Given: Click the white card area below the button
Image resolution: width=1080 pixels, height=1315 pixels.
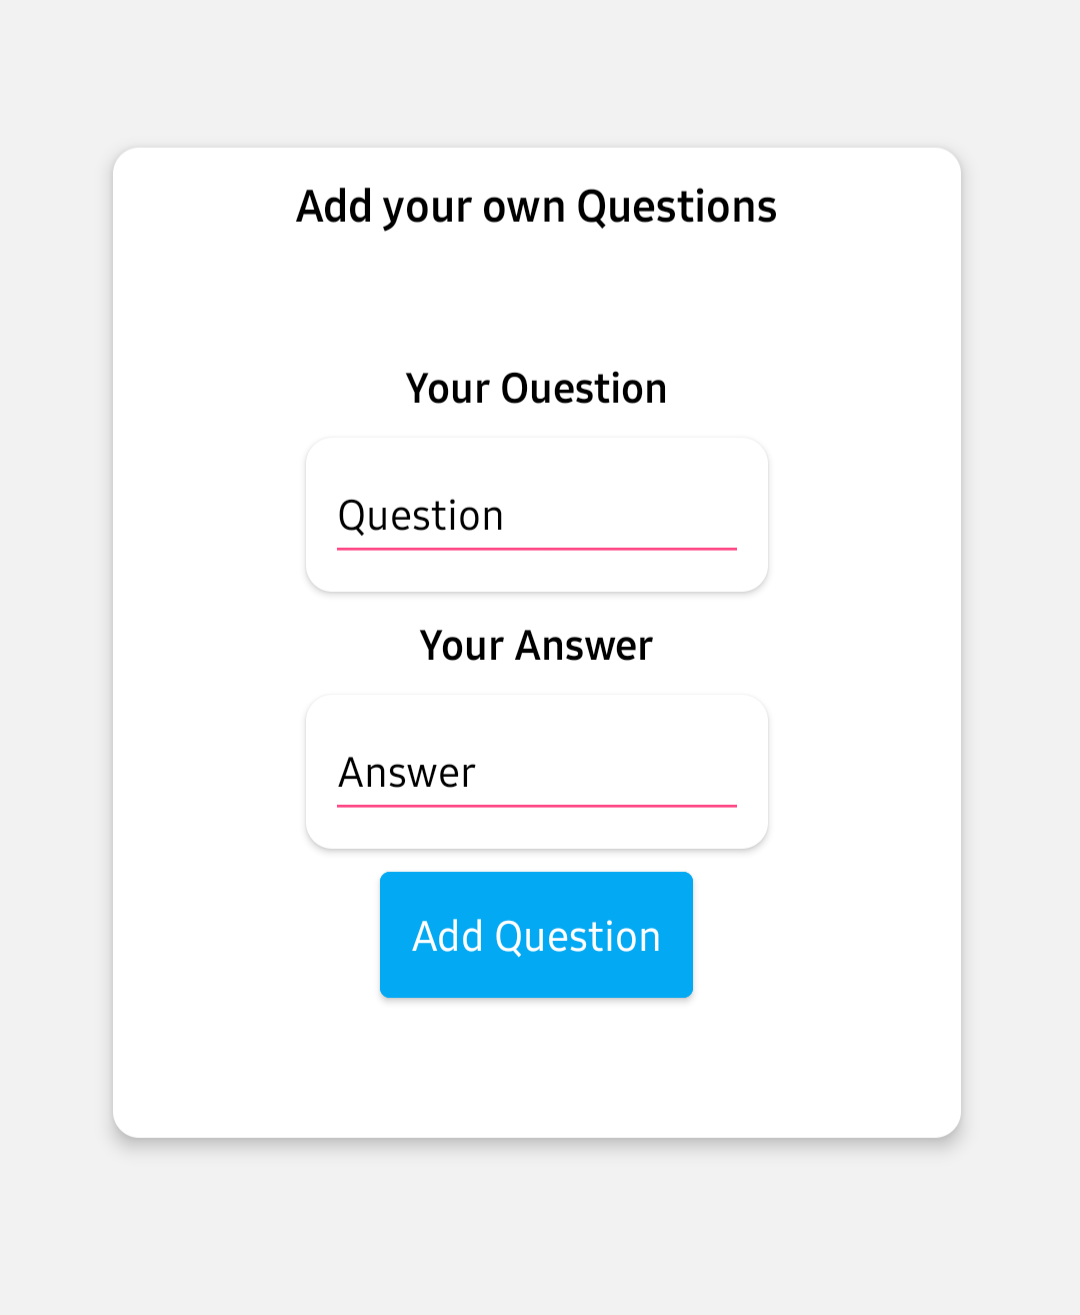Looking at the screenshot, I should 536,1070.
